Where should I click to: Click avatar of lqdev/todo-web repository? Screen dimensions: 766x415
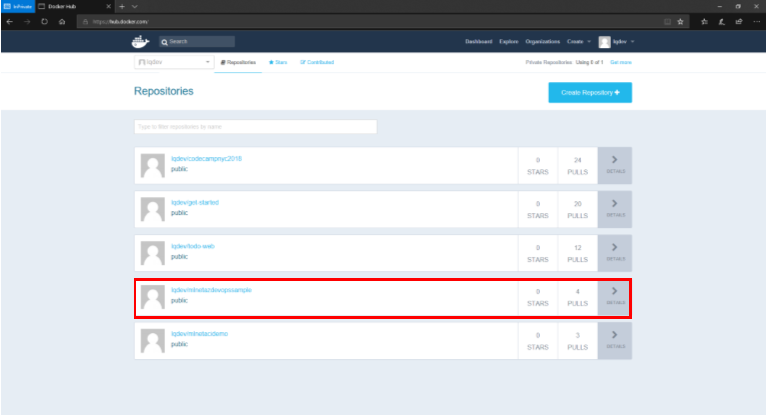point(153,253)
